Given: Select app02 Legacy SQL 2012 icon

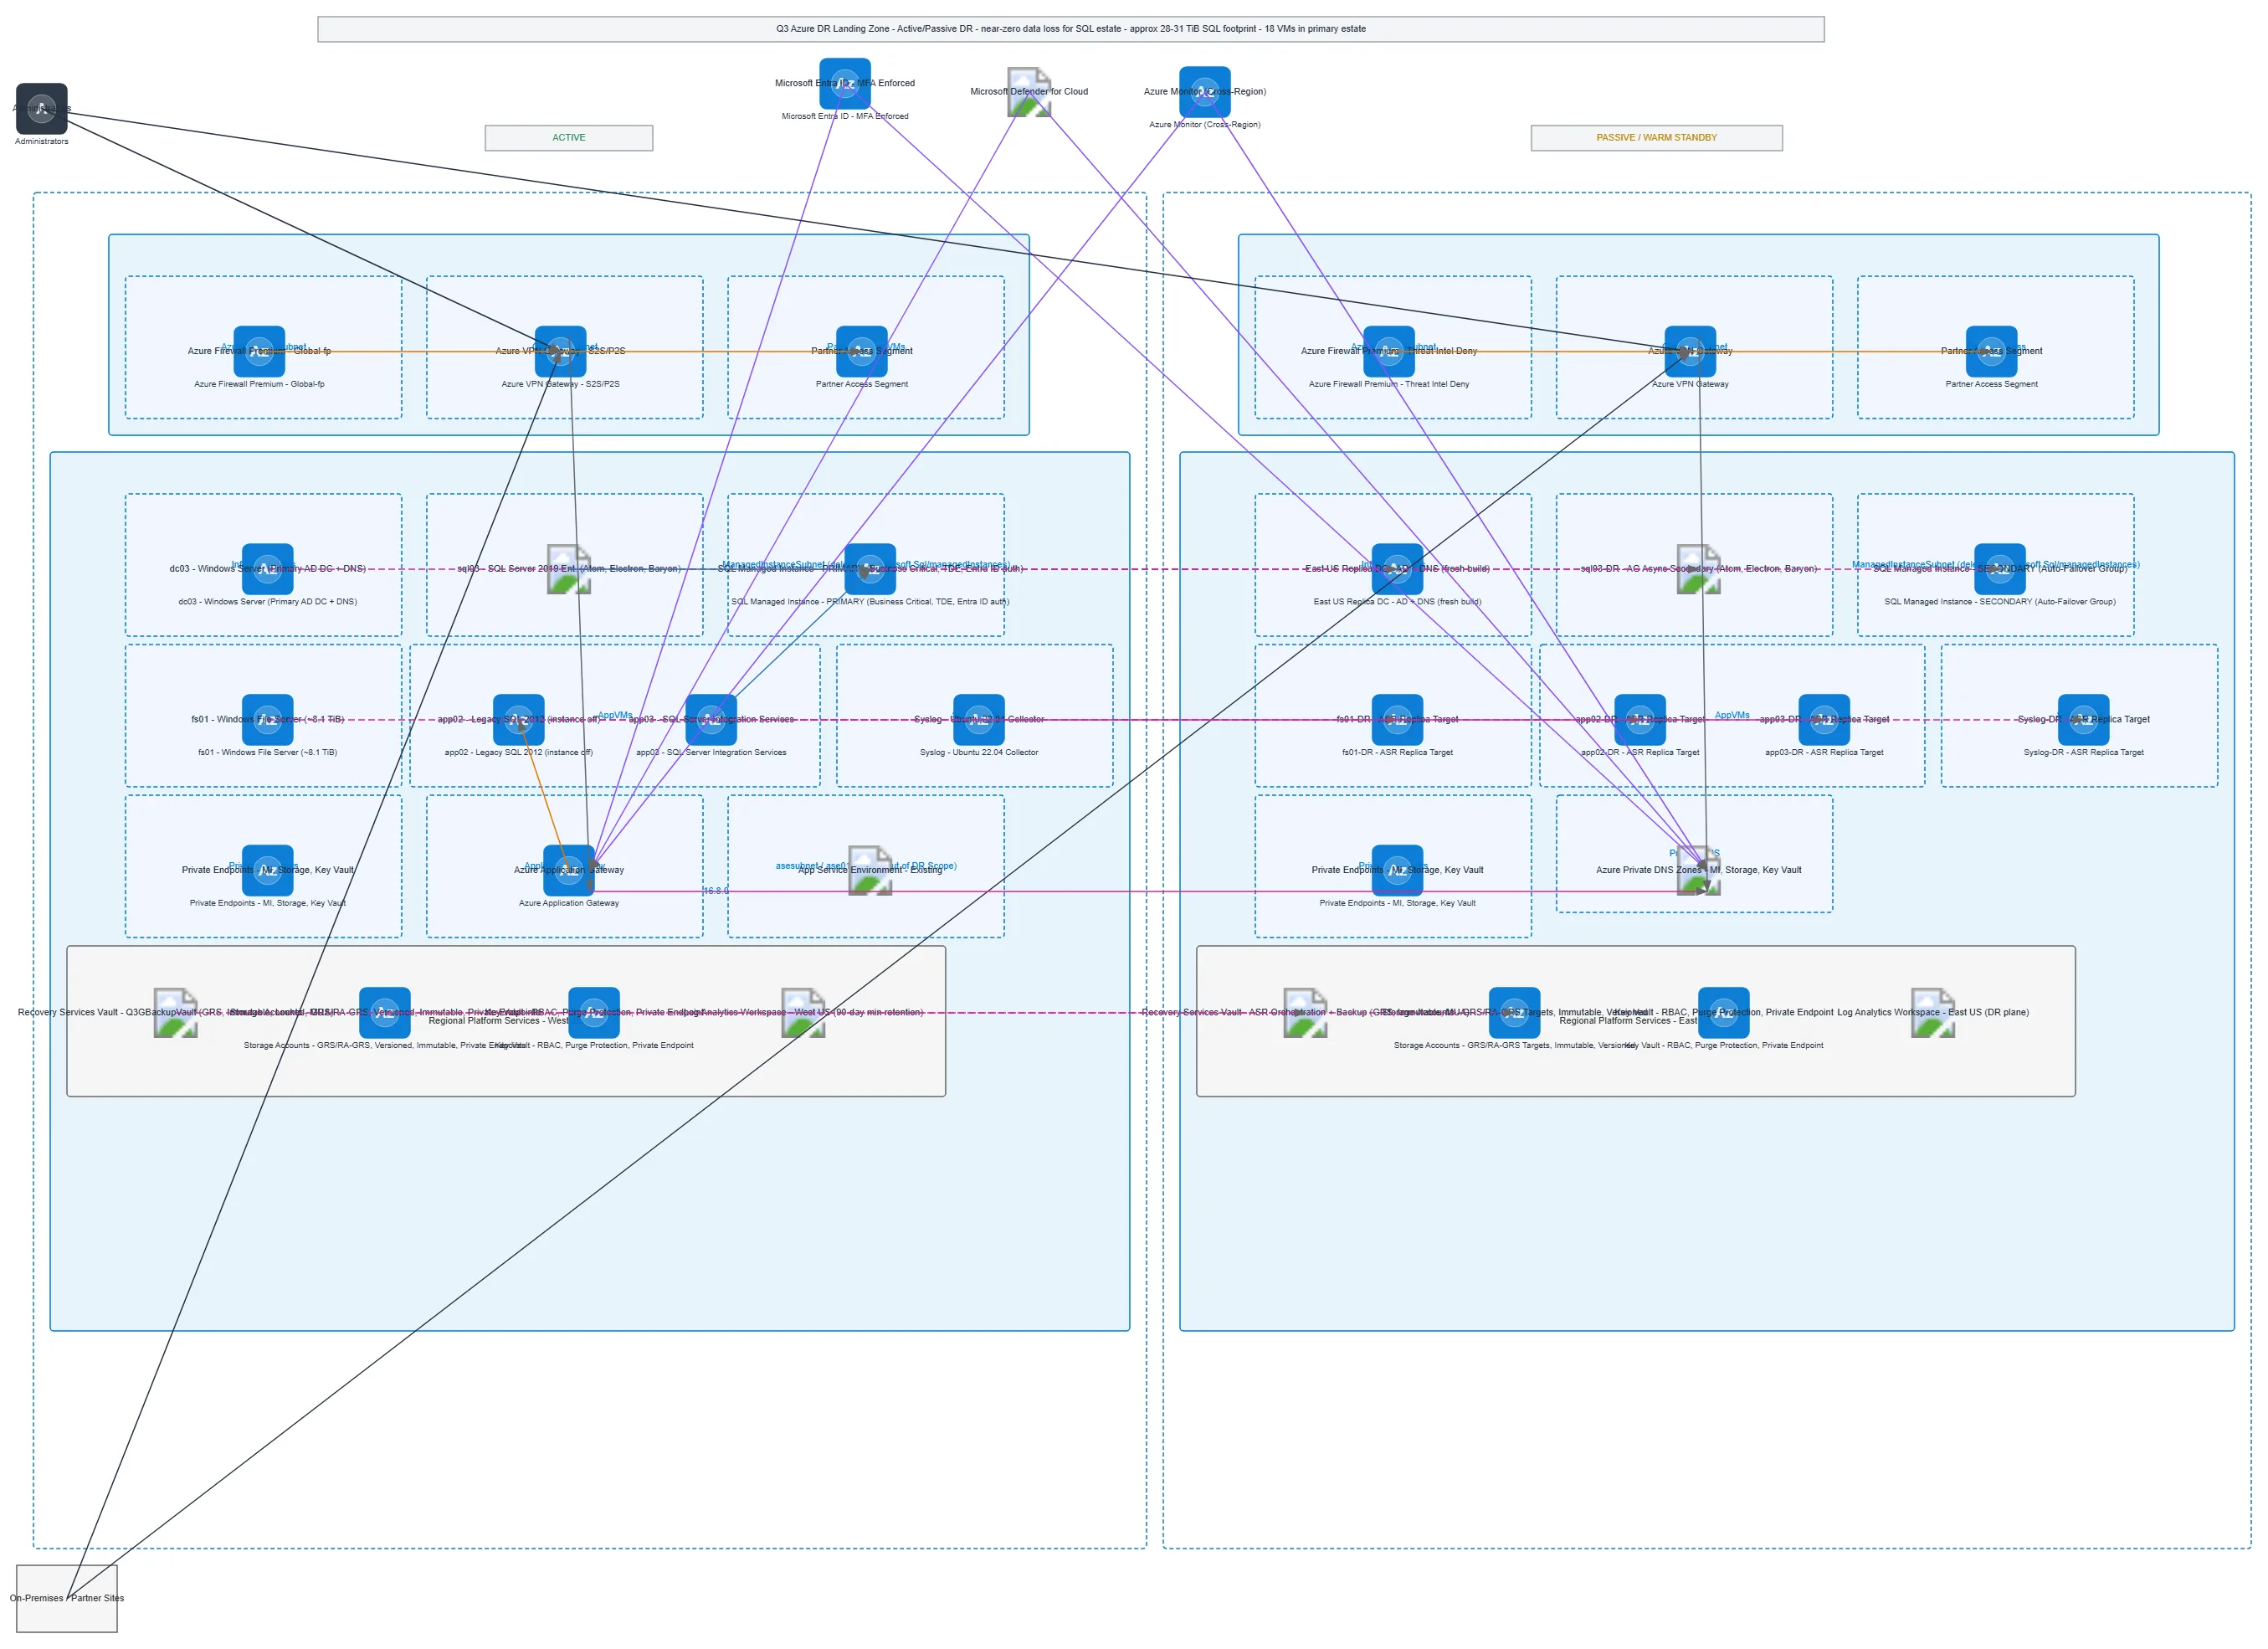Looking at the screenshot, I should tap(519, 720).
